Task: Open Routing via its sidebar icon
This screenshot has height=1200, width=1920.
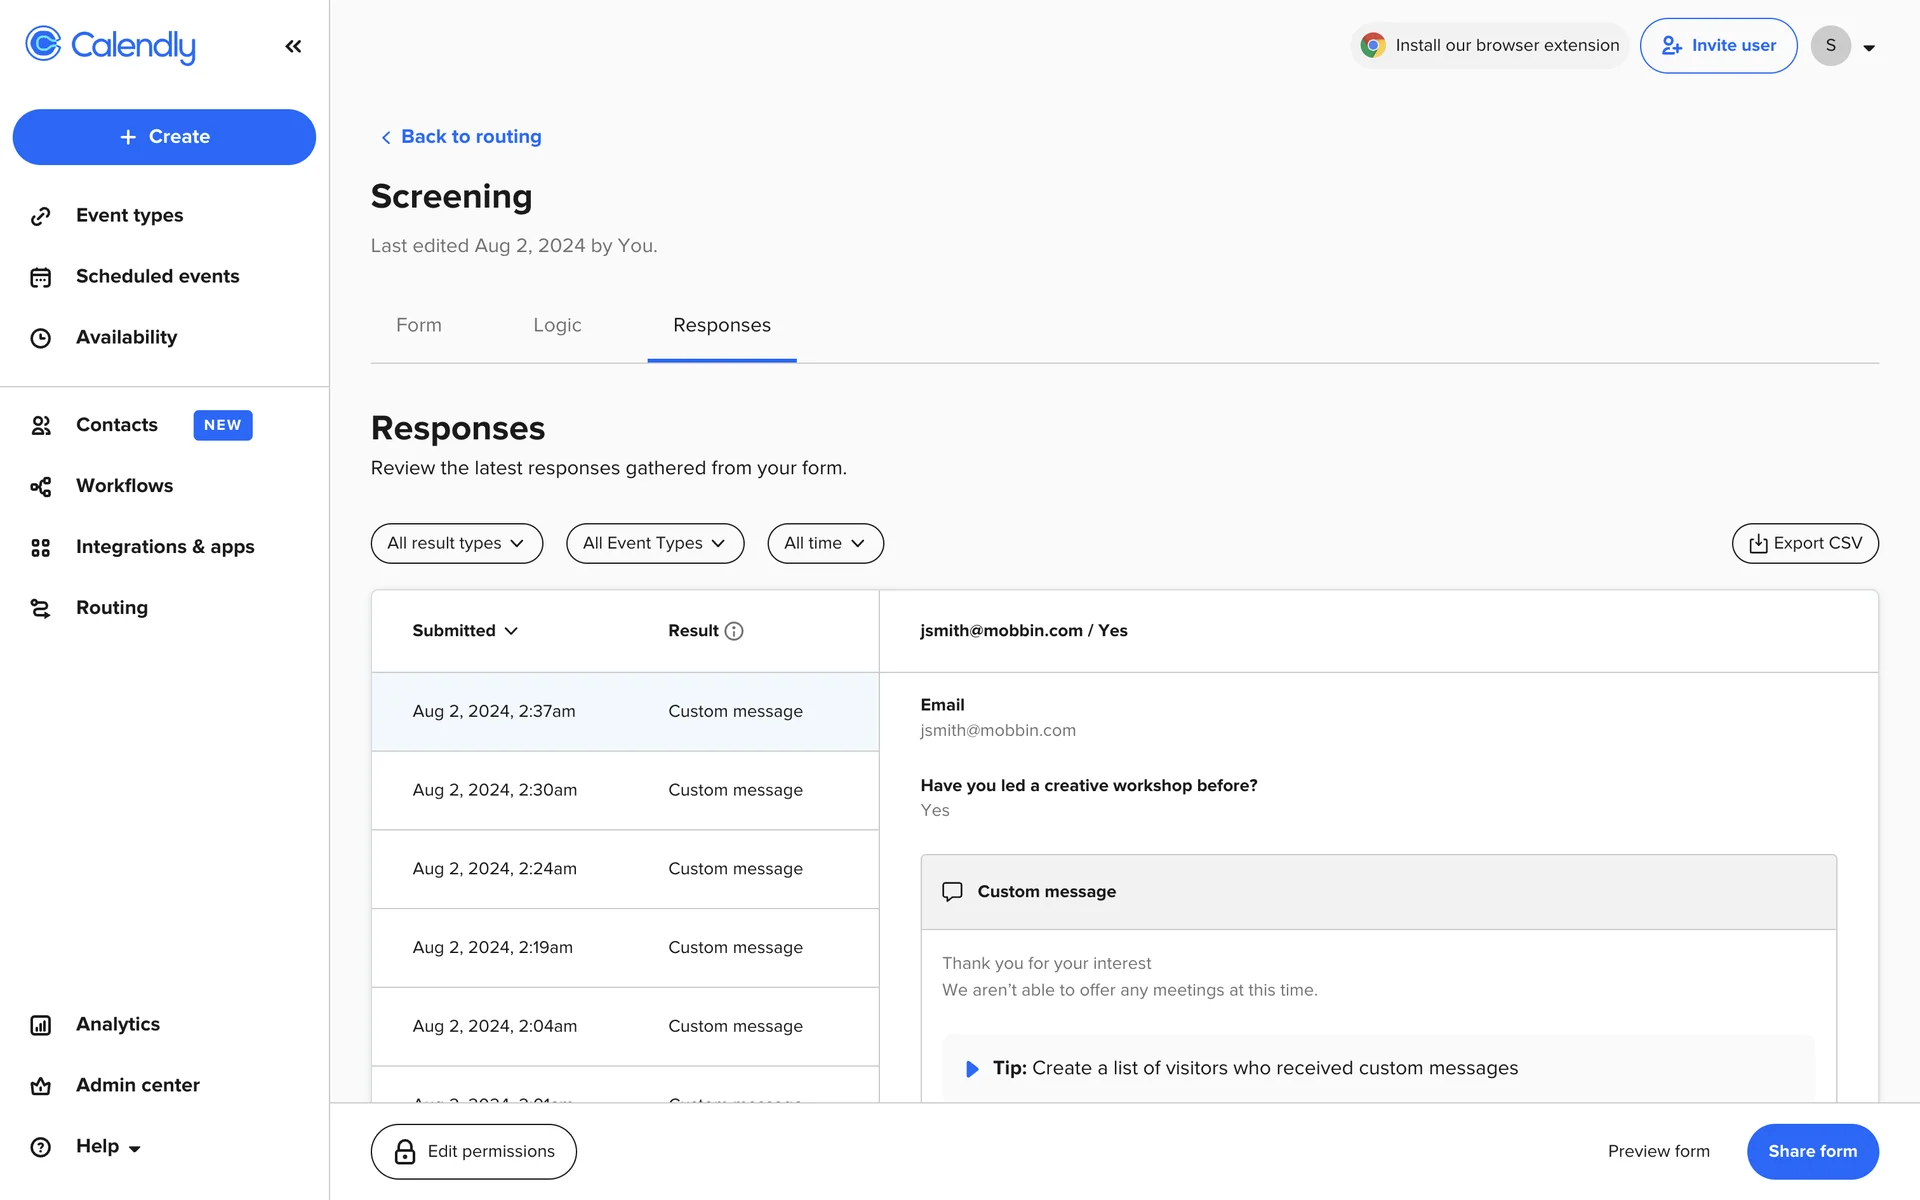Action: (40, 608)
